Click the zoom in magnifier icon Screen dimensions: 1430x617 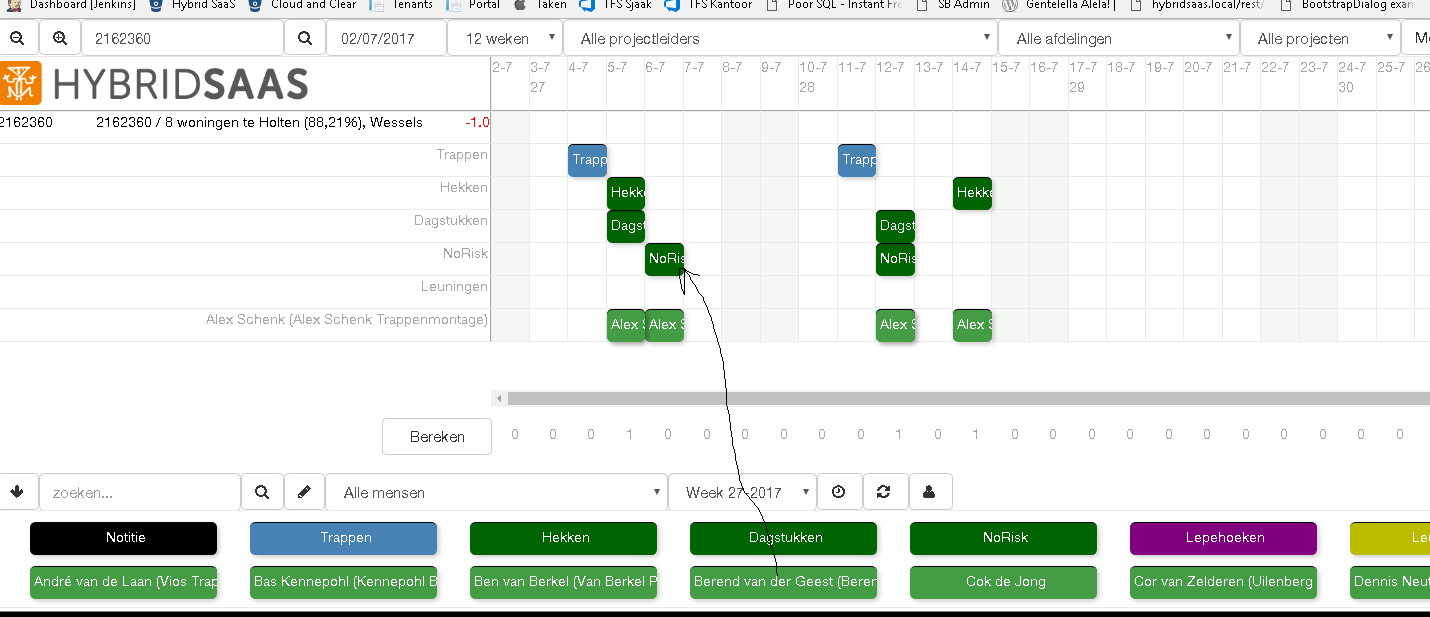(60, 39)
